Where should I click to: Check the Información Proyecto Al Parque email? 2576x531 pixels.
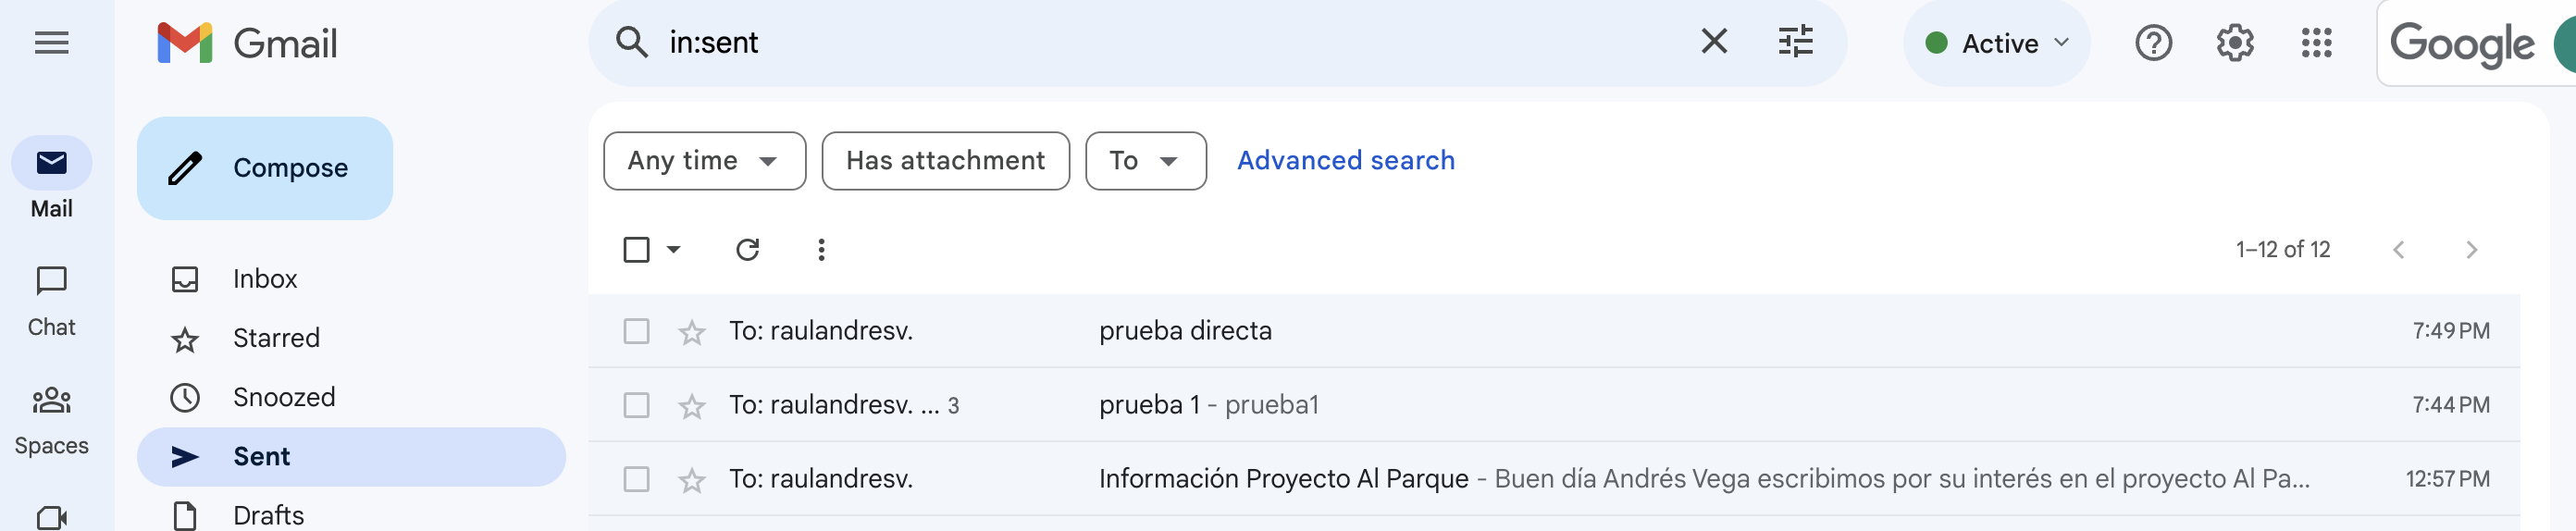636,479
